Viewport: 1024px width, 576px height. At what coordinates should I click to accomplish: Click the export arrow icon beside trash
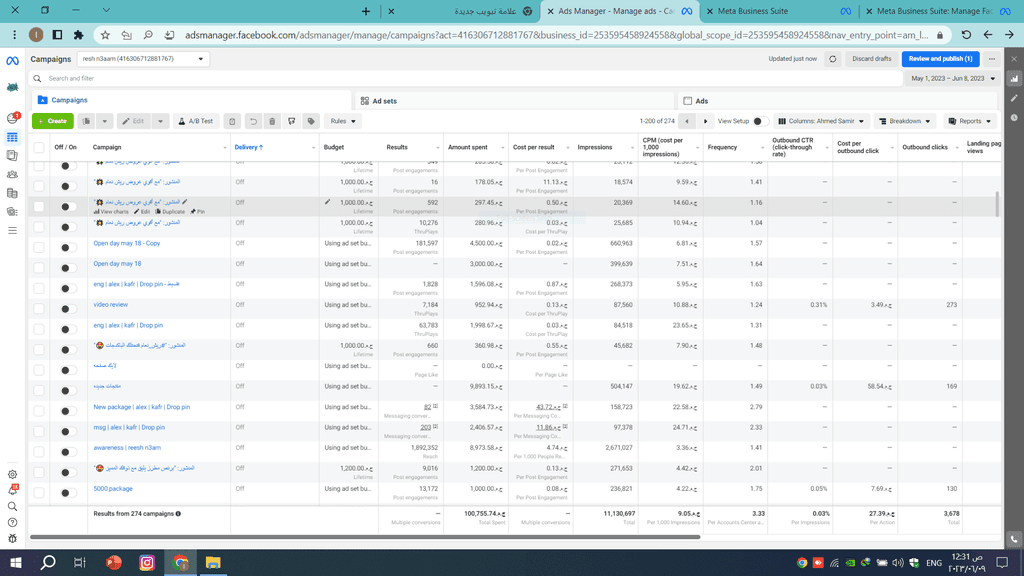pos(292,121)
